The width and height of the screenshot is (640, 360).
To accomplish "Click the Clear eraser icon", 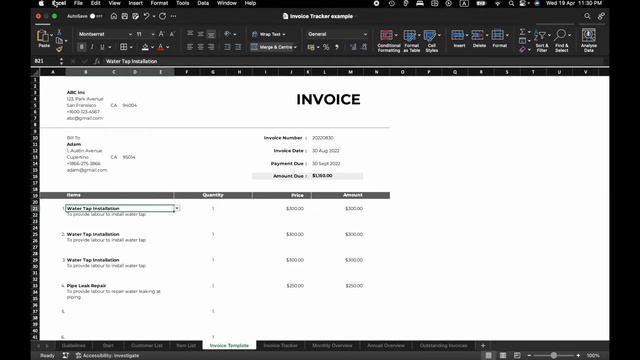I will pyautogui.click(x=522, y=50).
